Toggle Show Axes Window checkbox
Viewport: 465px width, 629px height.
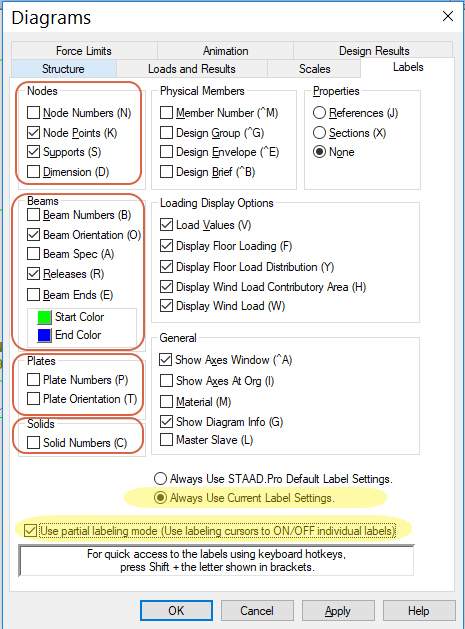pos(166,359)
